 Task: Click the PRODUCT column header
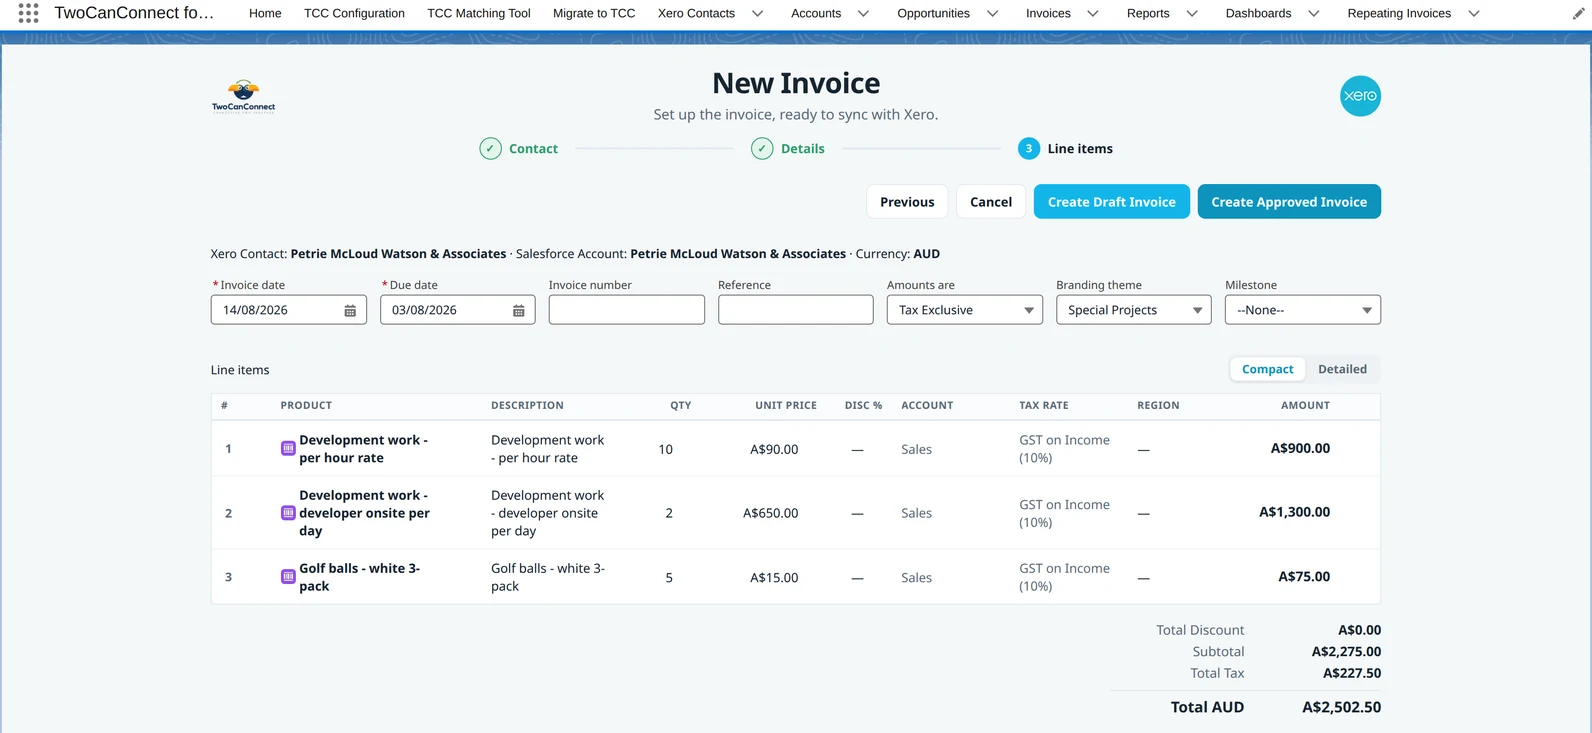(306, 406)
